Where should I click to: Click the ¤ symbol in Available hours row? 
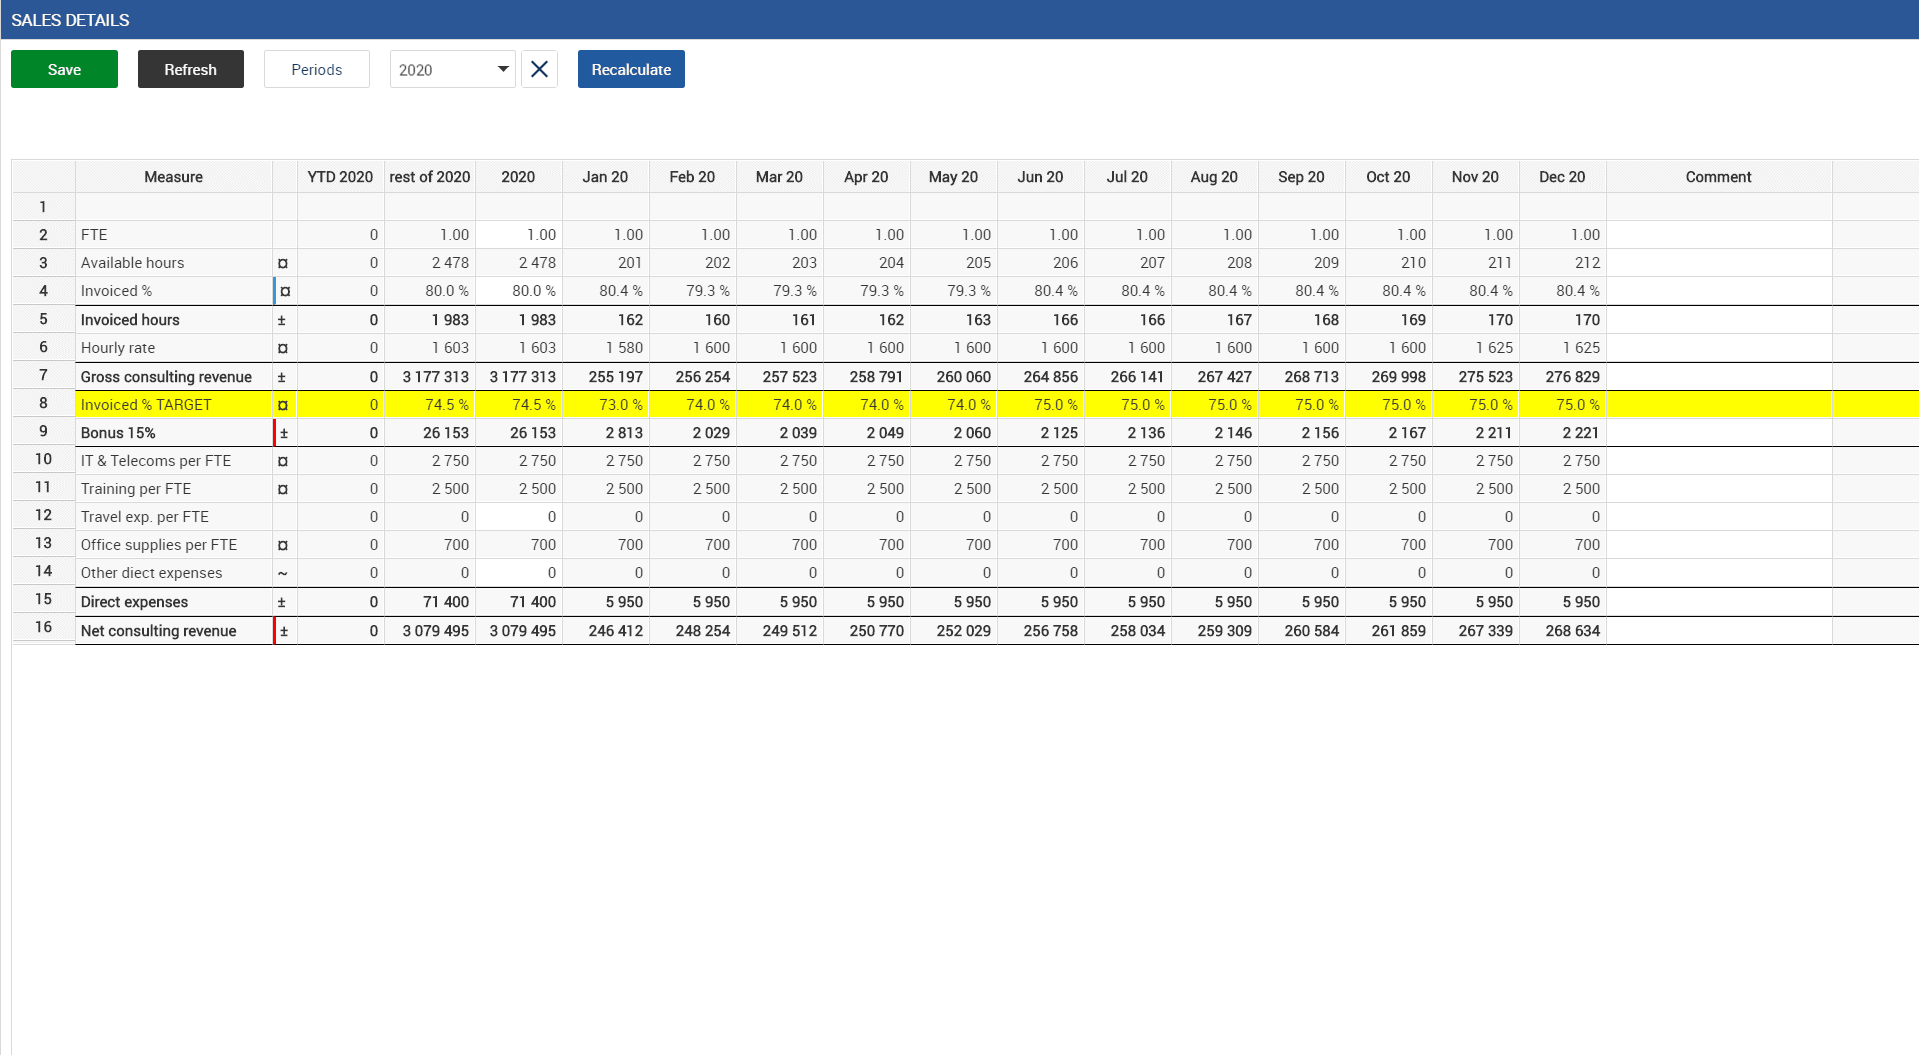[283, 263]
